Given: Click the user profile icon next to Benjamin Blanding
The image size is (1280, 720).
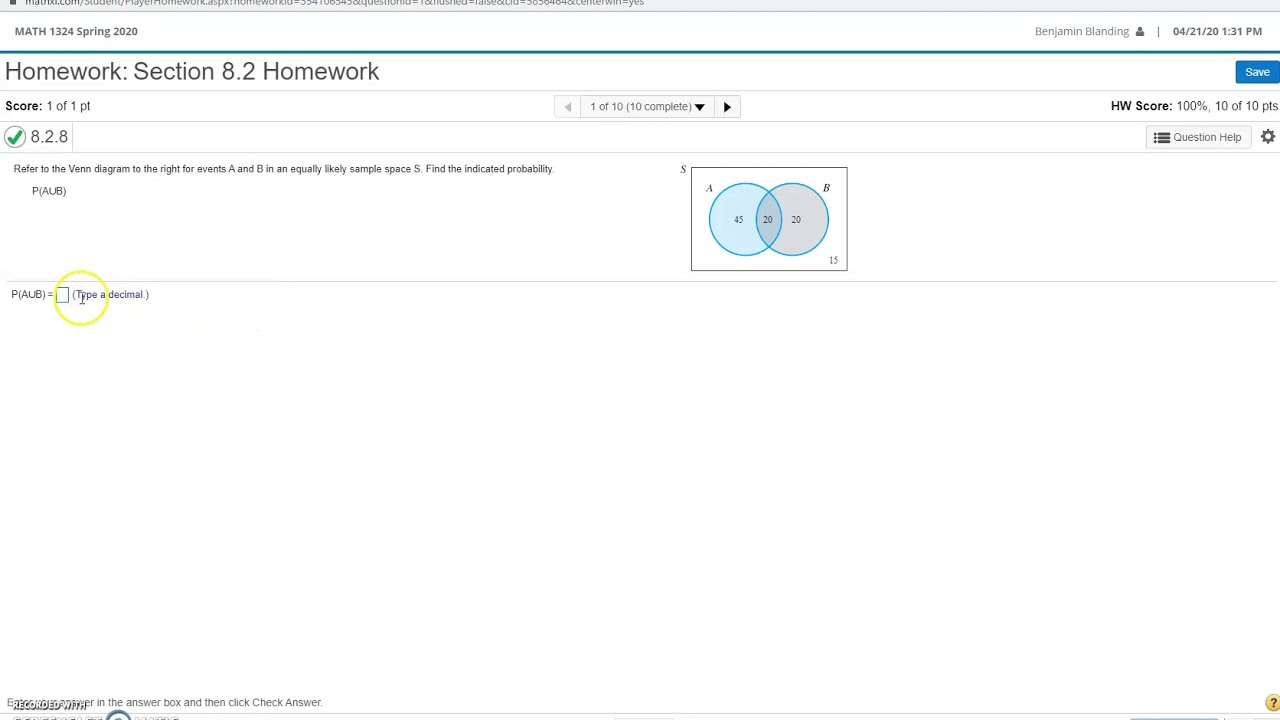Looking at the screenshot, I should (x=1139, y=31).
